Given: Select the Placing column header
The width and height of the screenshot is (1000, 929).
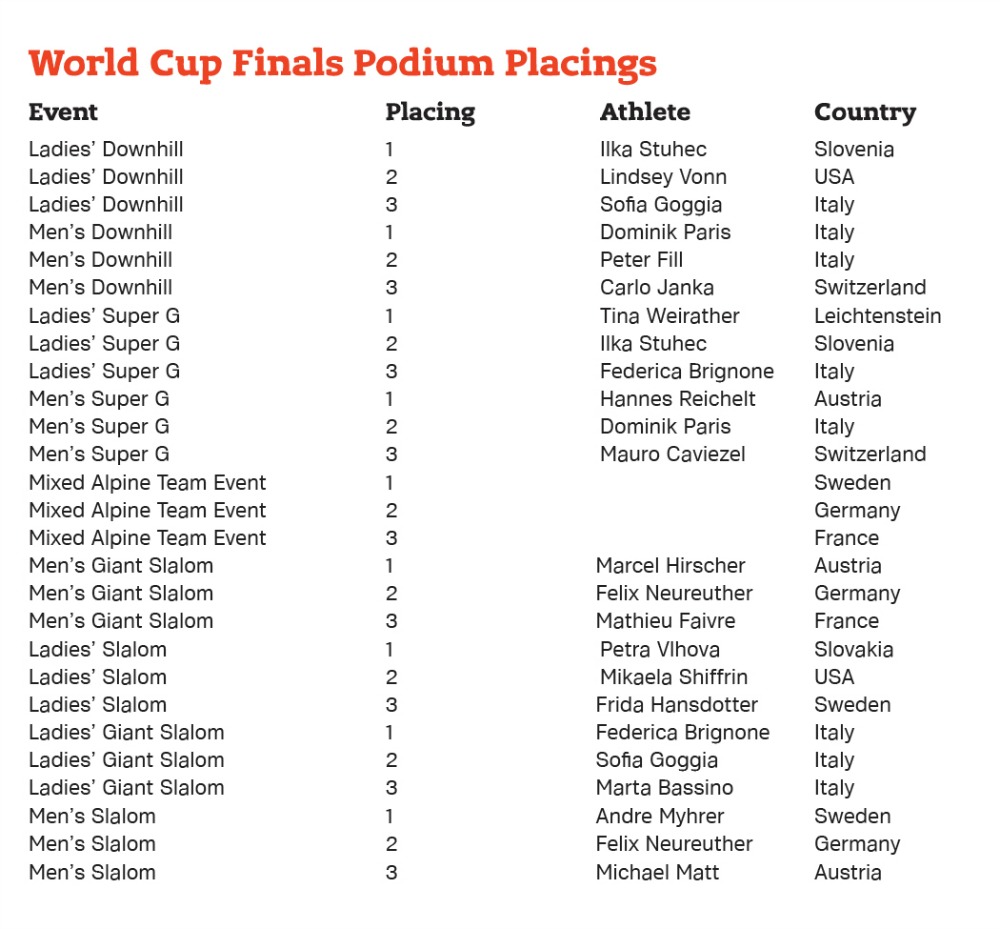Looking at the screenshot, I should point(430,113).
